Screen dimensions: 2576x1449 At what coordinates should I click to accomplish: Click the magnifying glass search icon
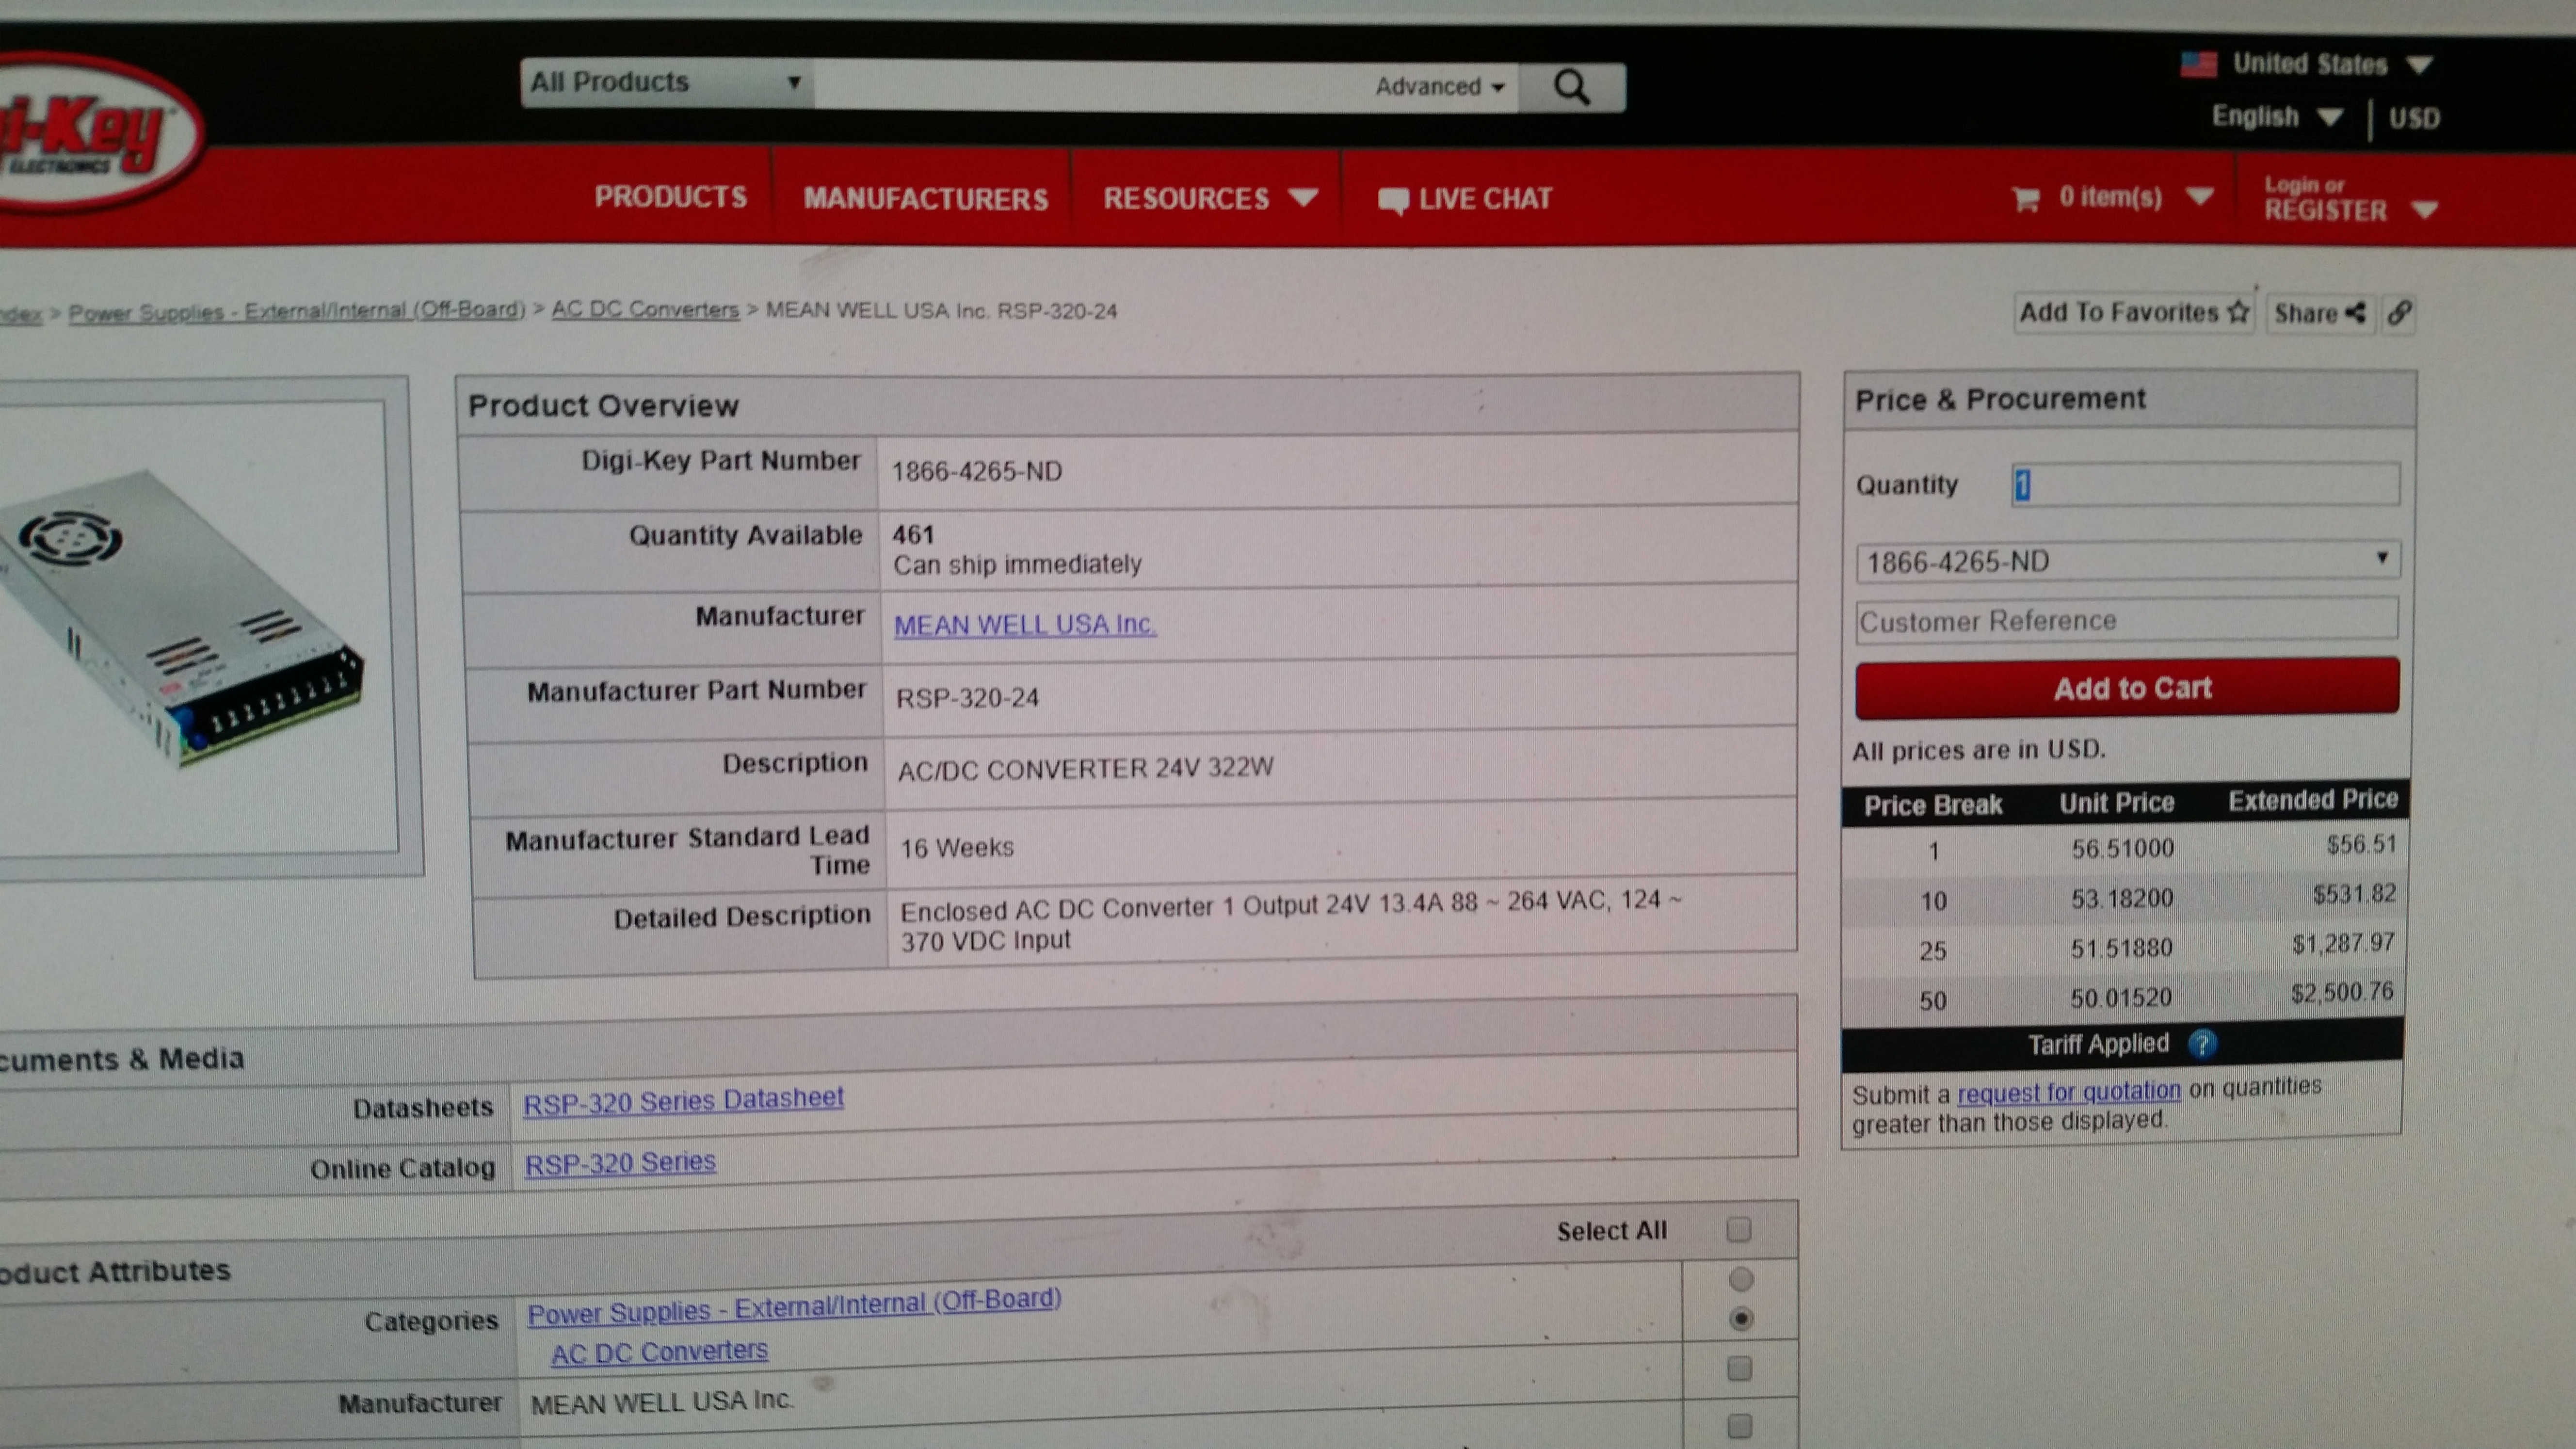(1571, 88)
